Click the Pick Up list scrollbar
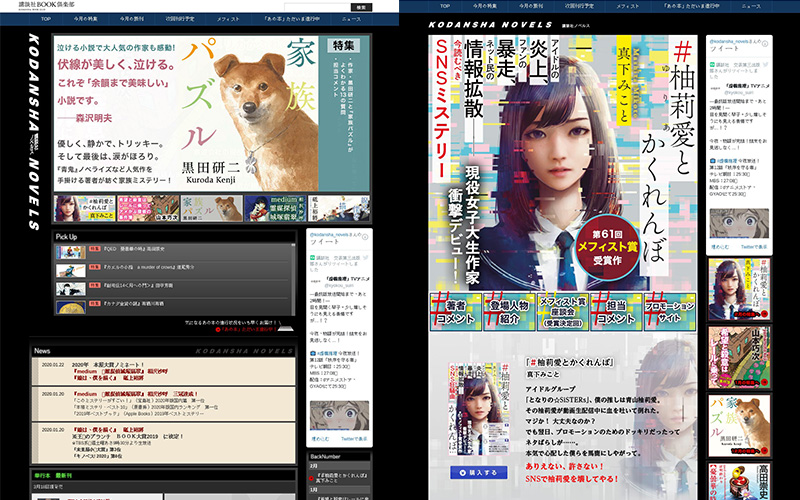The height and width of the screenshot is (500, 800). coord(293,280)
